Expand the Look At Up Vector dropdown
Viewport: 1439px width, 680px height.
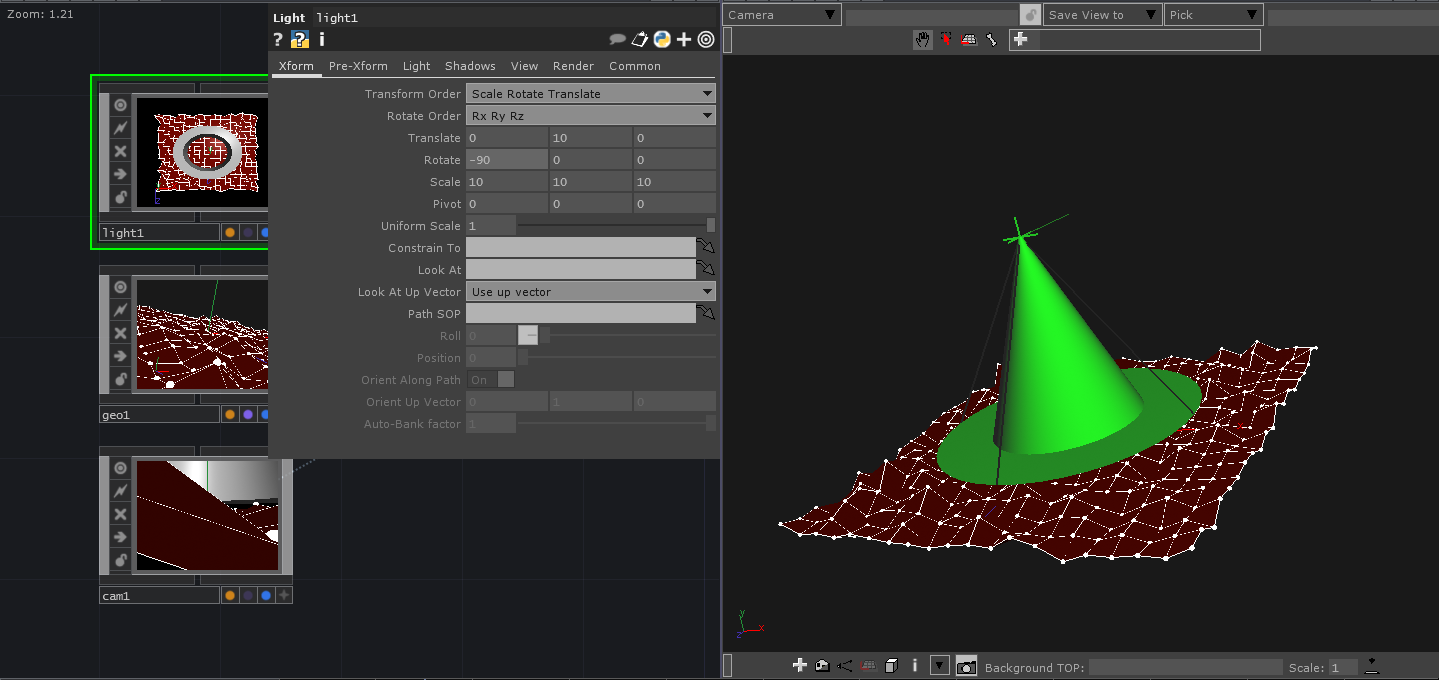click(x=591, y=292)
